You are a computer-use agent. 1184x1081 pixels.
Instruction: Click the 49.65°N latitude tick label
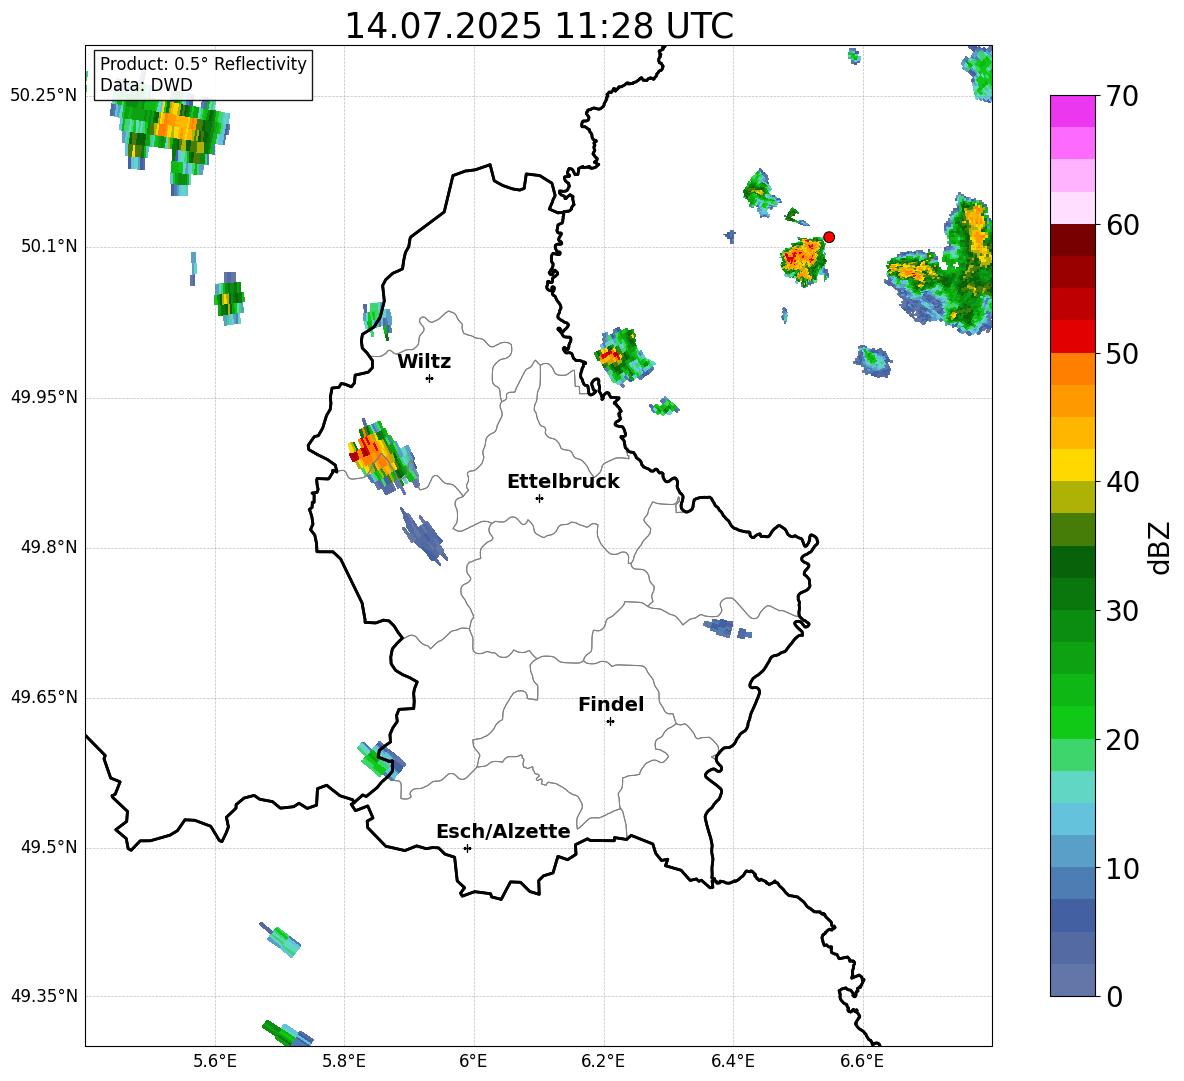pyautogui.click(x=43, y=697)
